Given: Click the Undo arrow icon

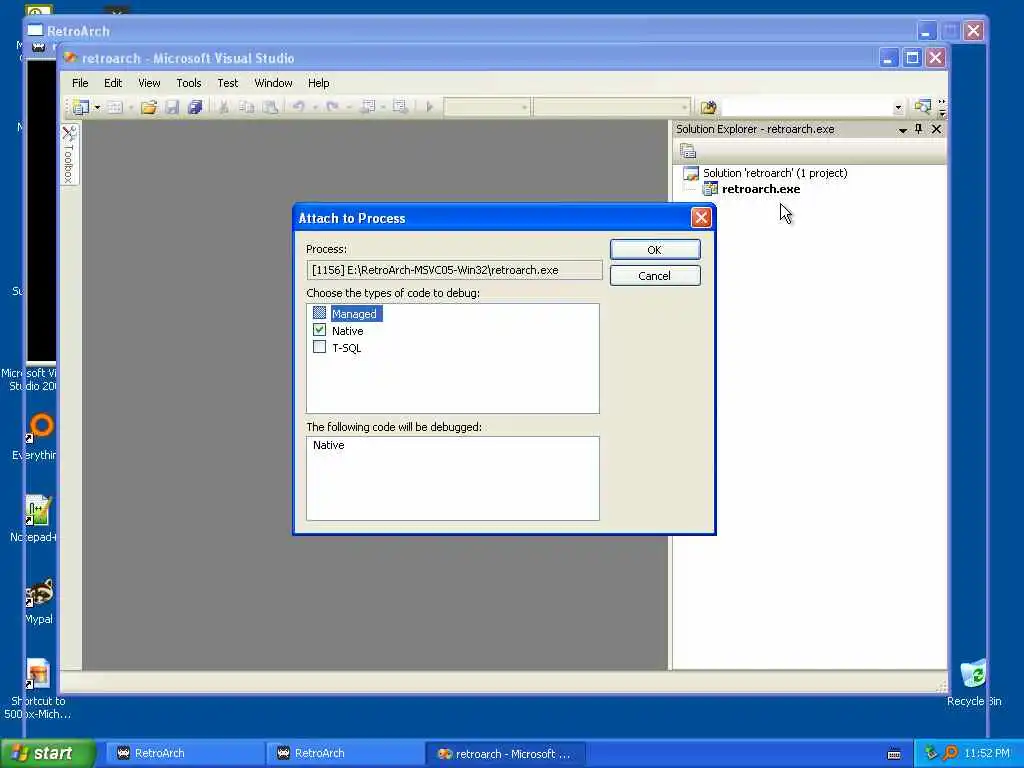Looking at the screenshot, I should tap(298, 107).
